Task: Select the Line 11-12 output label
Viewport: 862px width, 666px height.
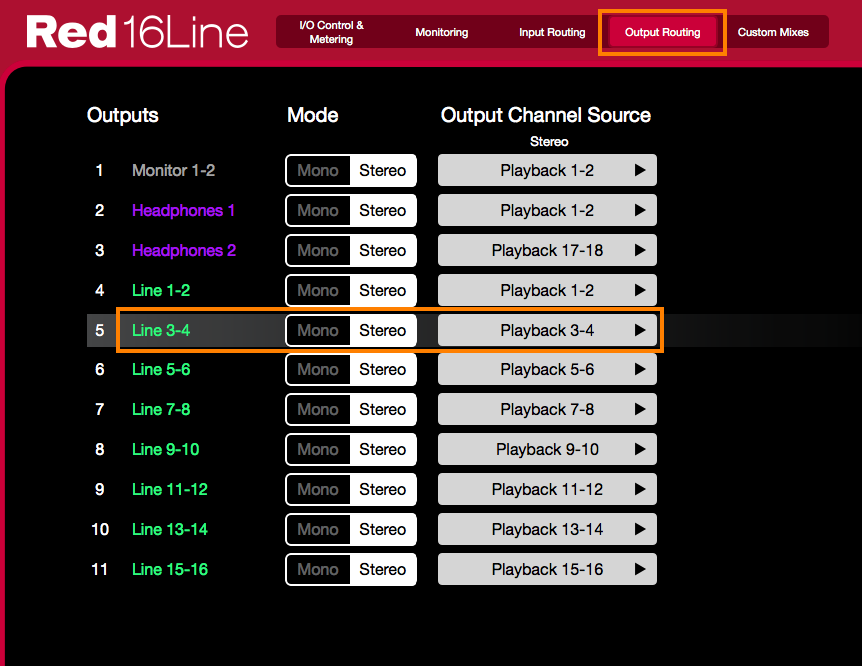Action: [x=170, y=489]
